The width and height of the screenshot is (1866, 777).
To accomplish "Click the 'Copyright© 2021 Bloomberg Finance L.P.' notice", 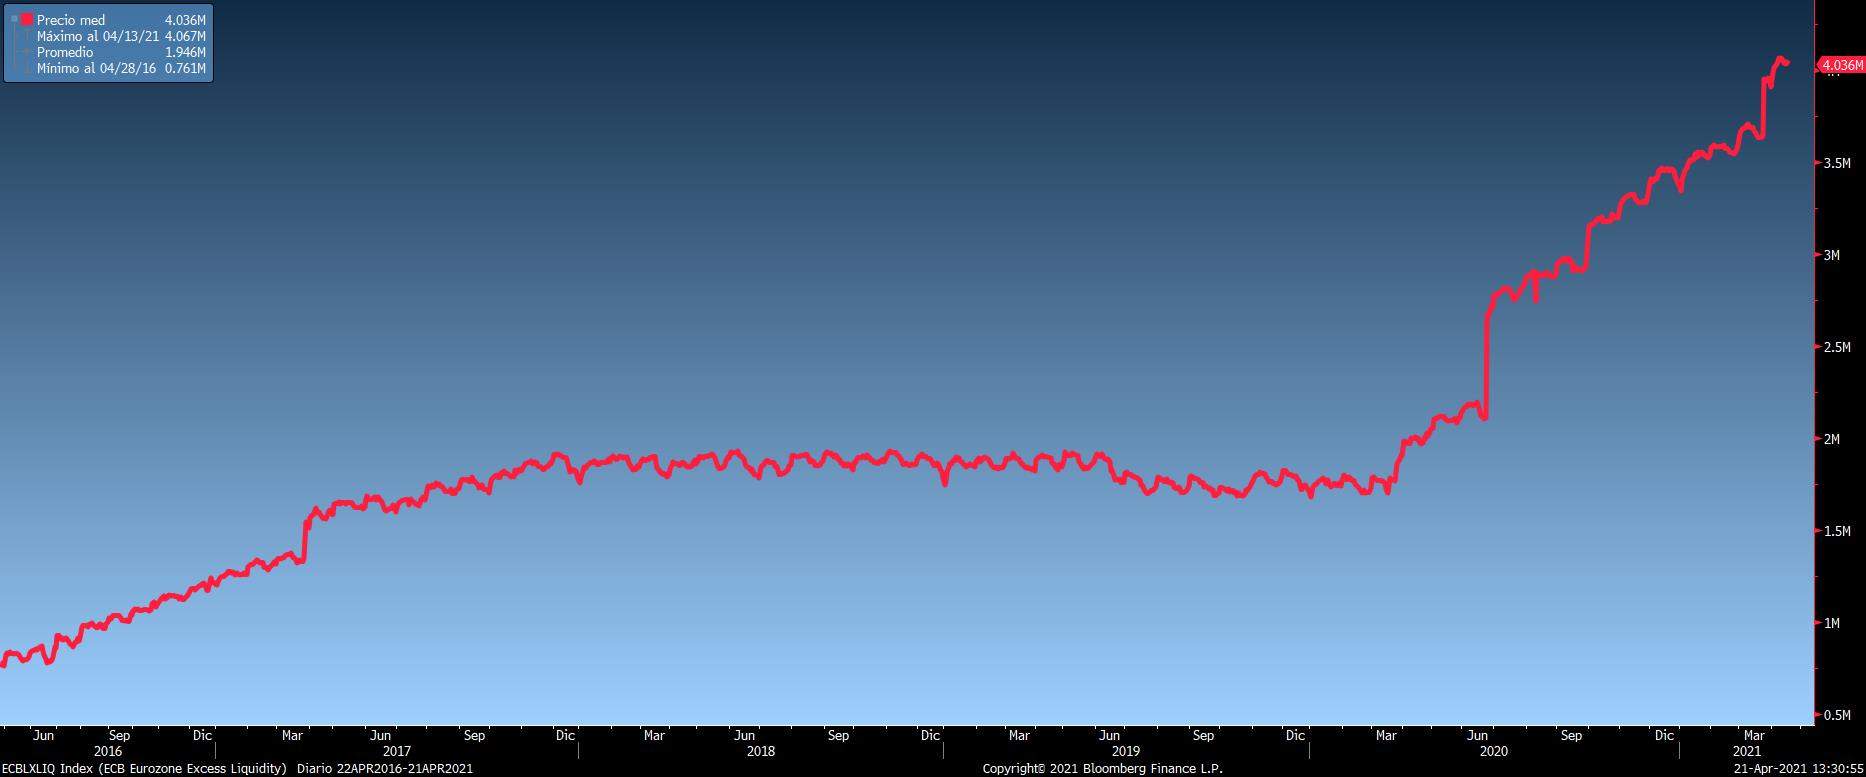I will 1102,769.
